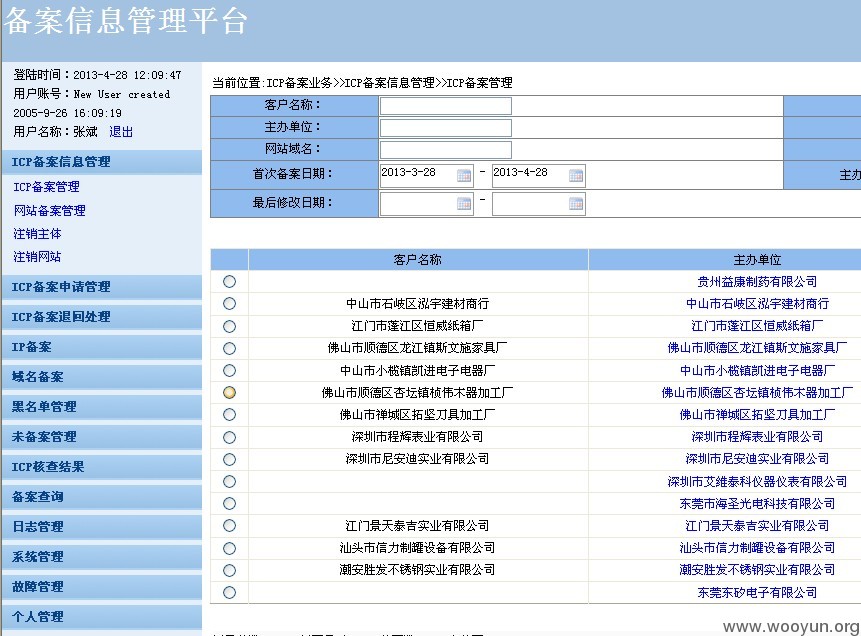This screenshot has height=636, width=861.
Task: Open 汕头市信力制罐设备有限公司 organizer link
Action: (757, 548)
